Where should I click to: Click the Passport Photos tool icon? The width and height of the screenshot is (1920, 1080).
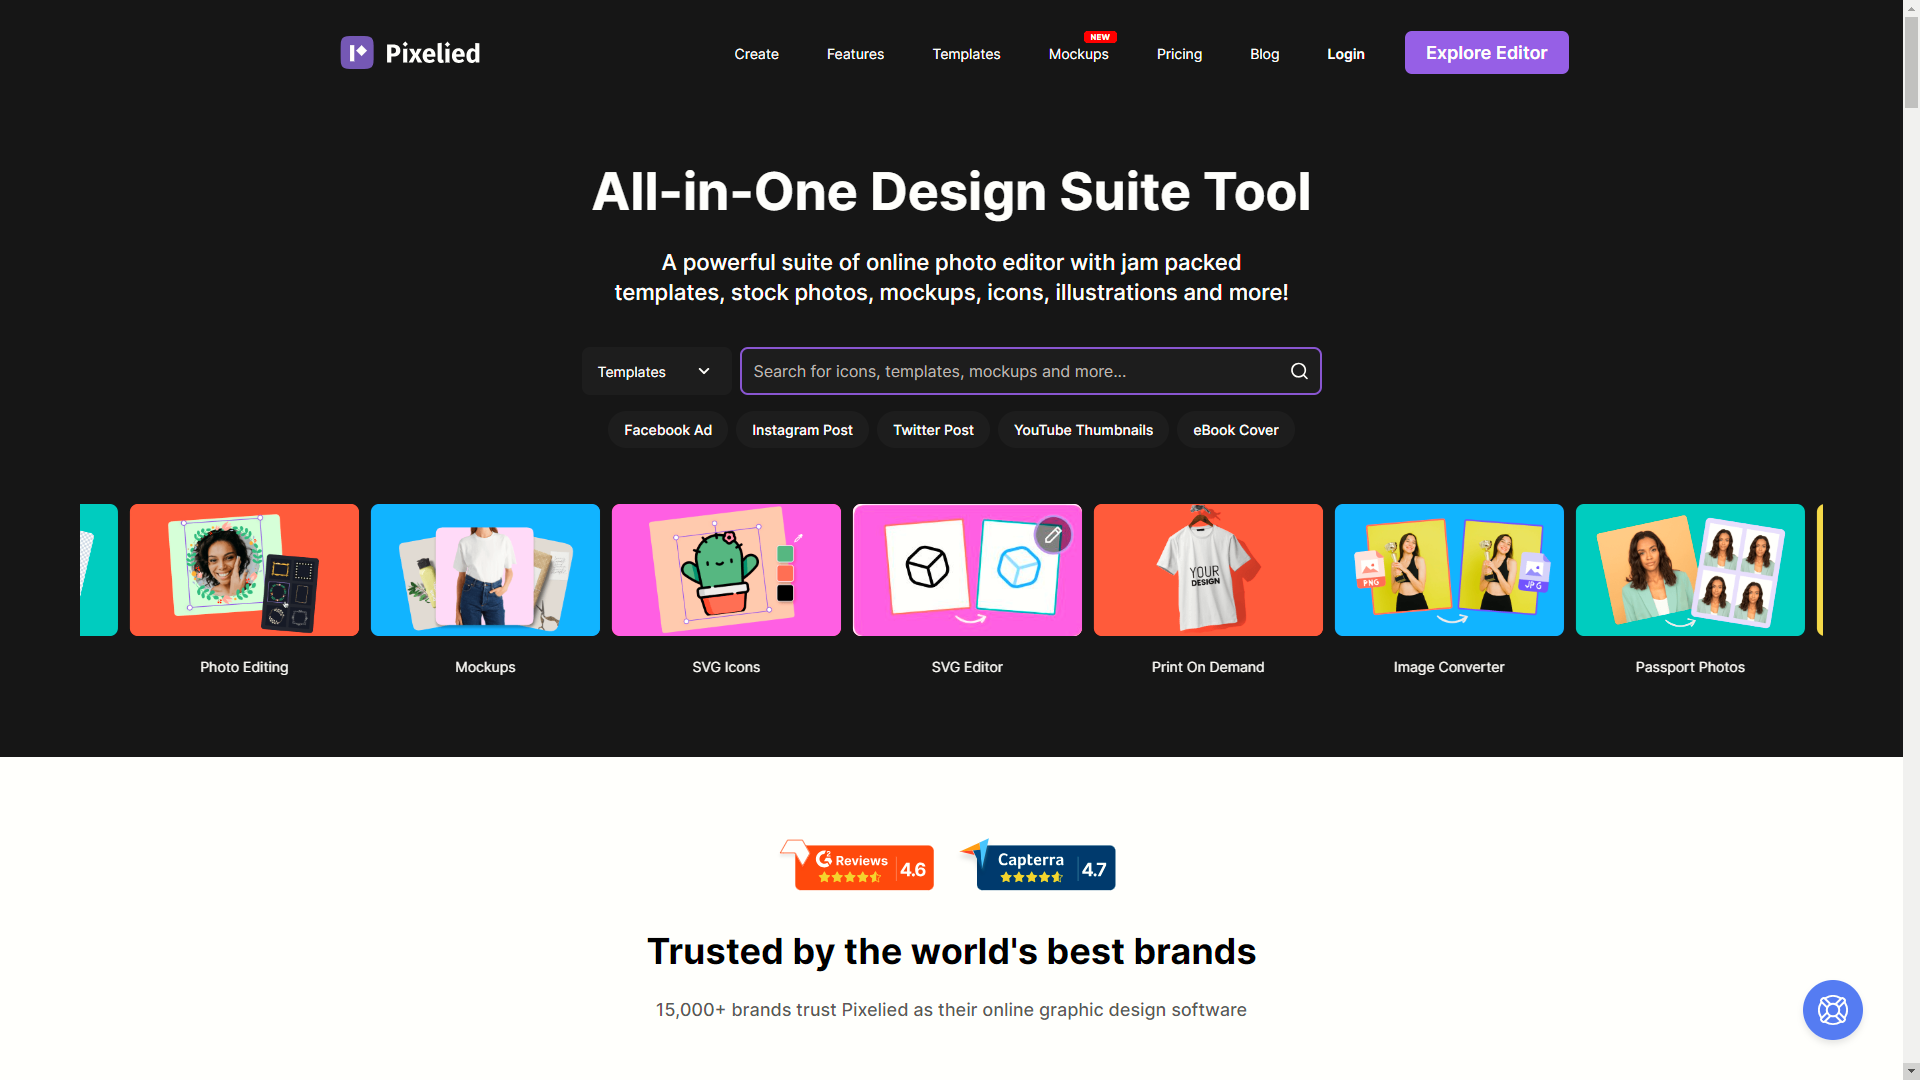click(1691, 570)
